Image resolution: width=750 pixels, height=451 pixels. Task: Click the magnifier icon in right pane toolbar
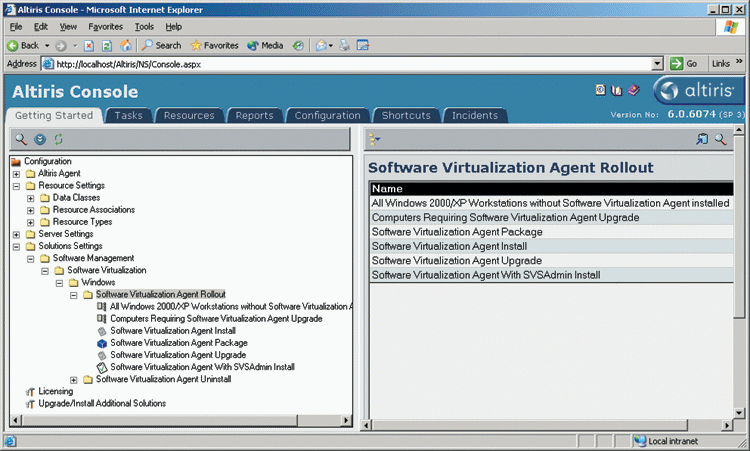(720, 139)
